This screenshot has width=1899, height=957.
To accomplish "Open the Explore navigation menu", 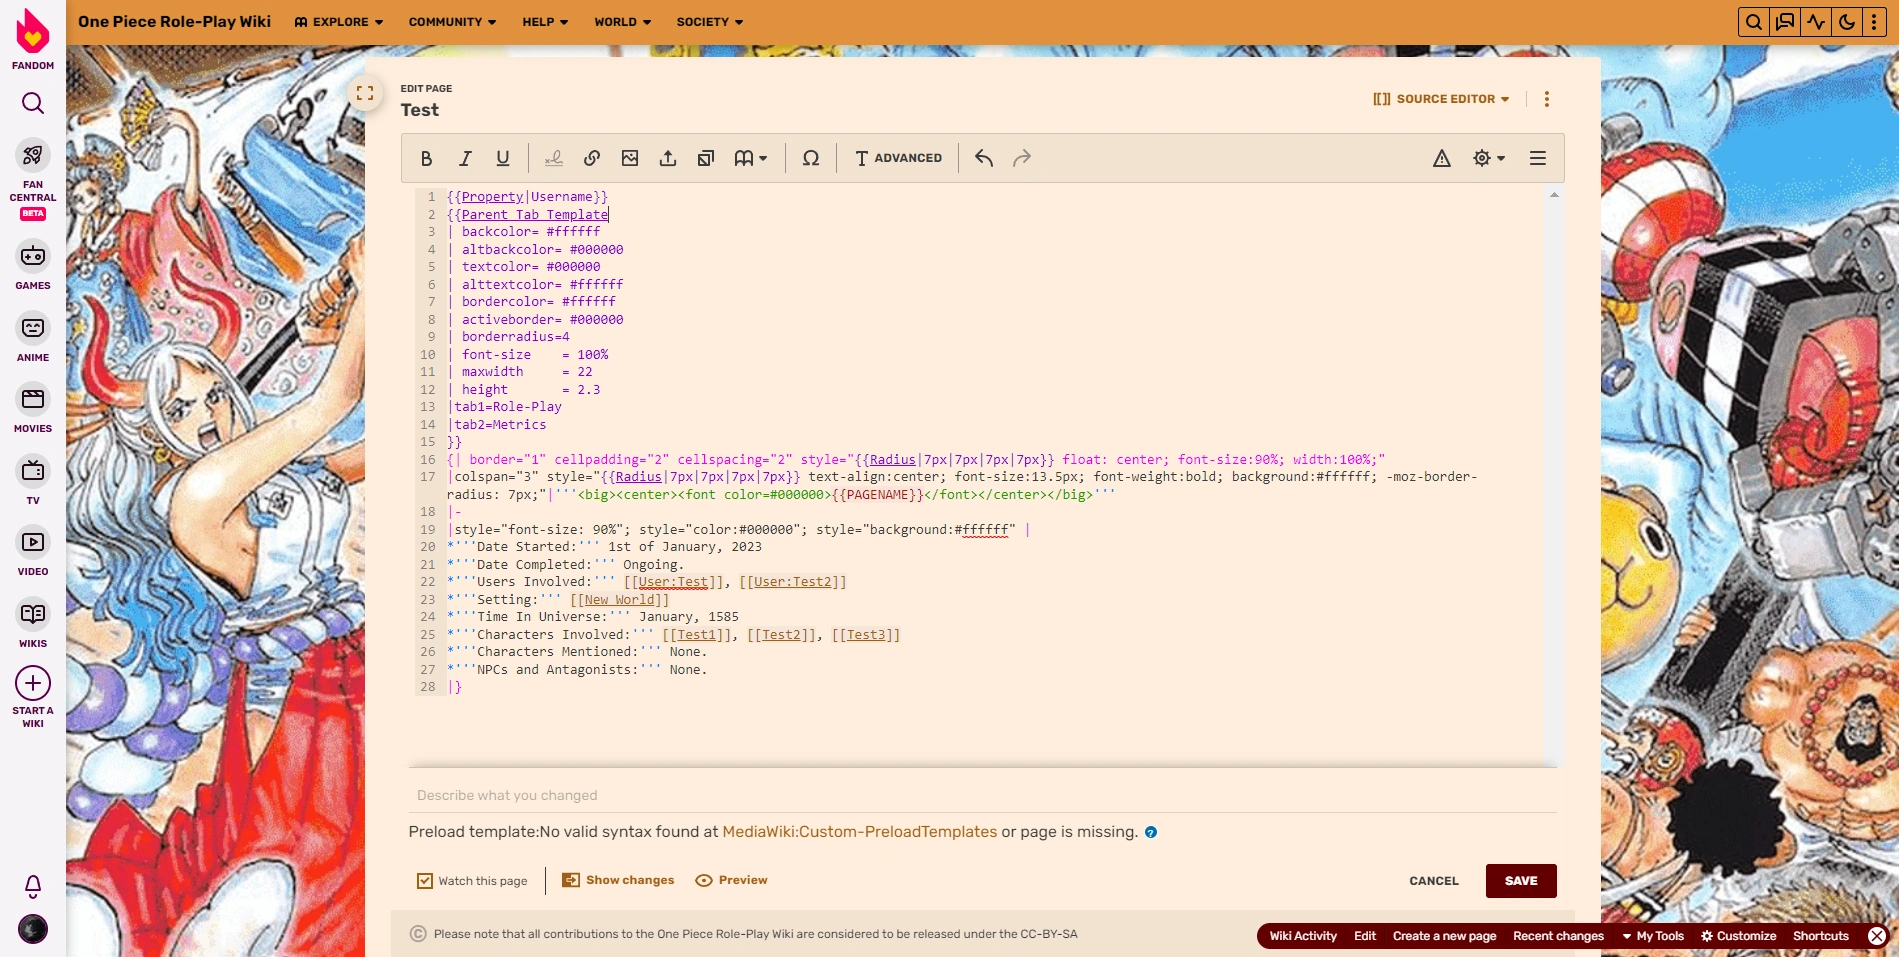I will (x=339, y=22).
